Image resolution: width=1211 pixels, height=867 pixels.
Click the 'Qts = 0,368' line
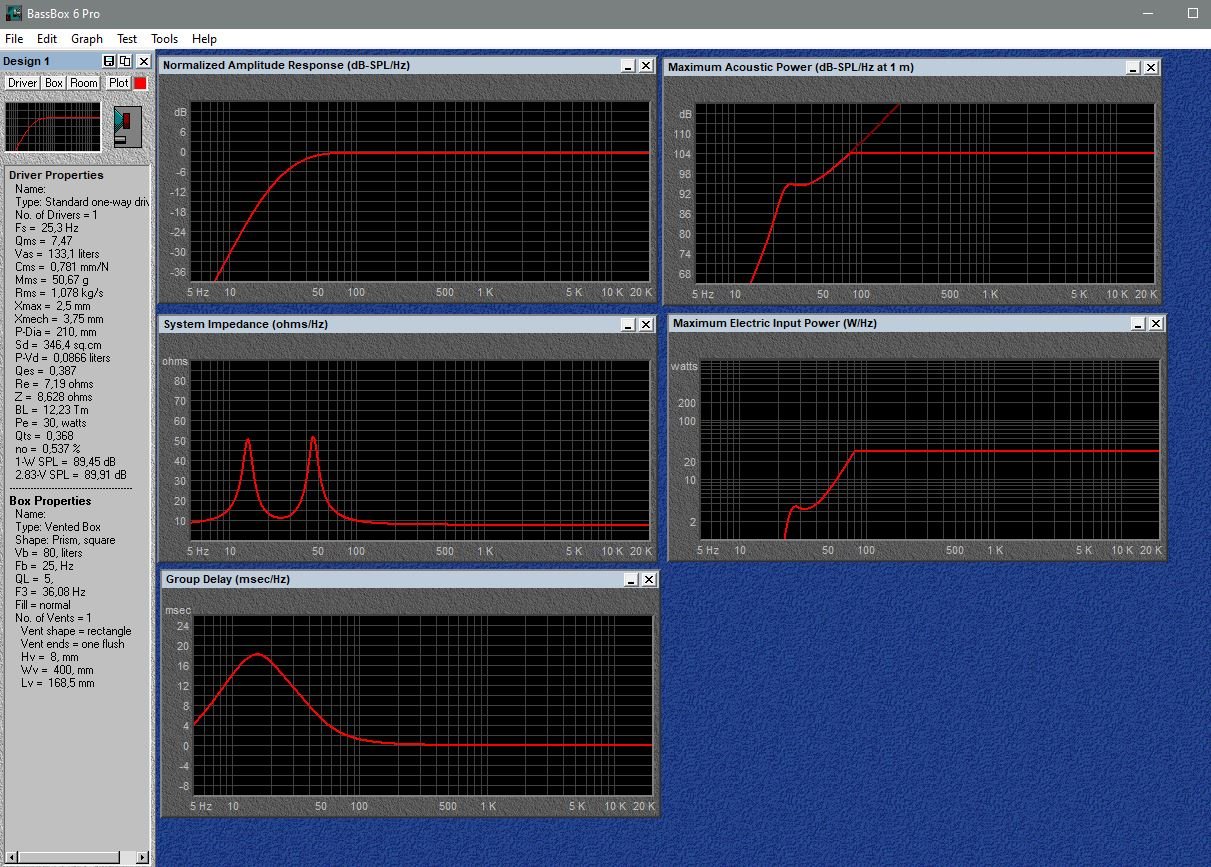(x=45, y=436)
